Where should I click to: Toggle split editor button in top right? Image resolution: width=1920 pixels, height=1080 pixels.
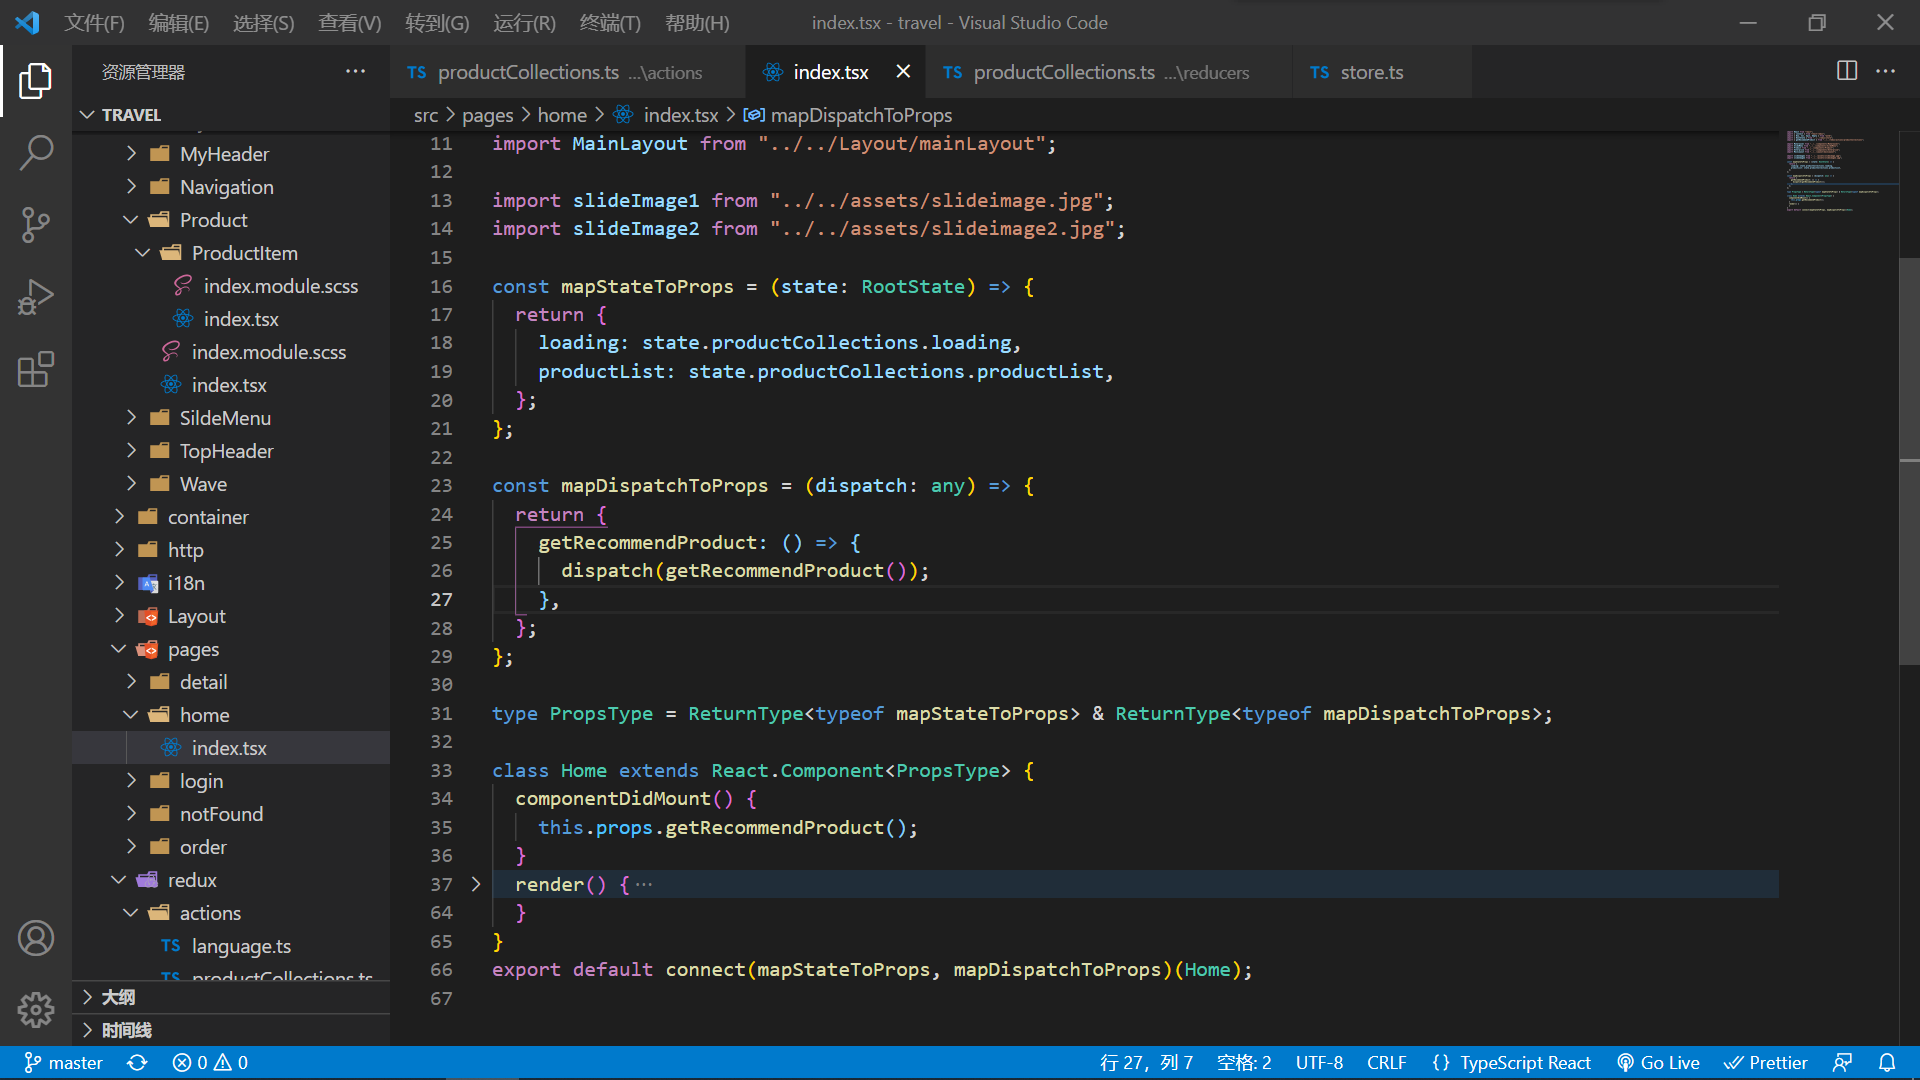(x=1846, y=71)
